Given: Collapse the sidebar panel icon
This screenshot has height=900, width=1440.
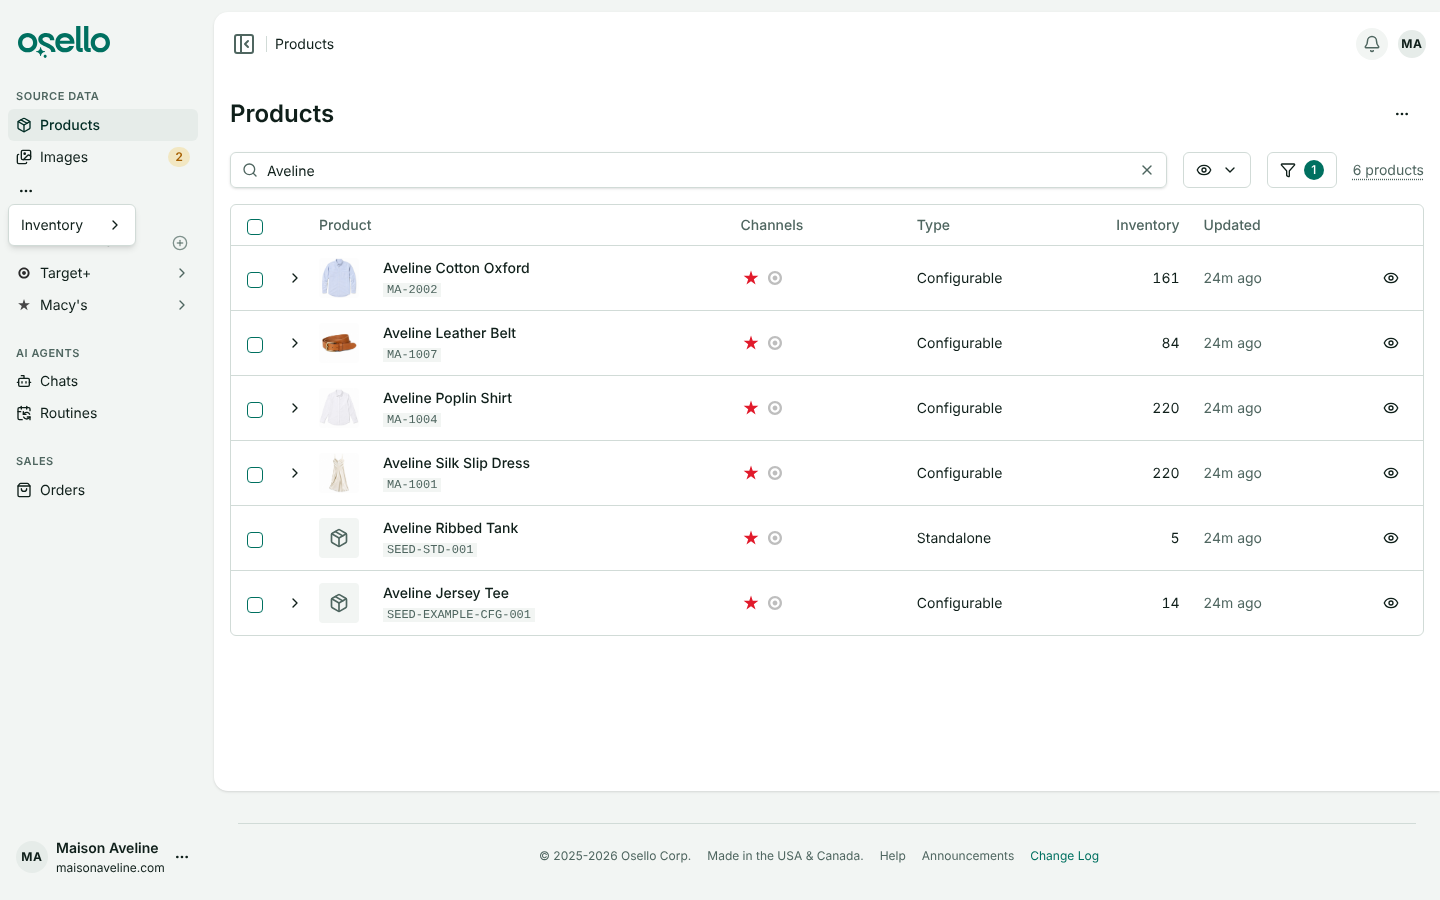Looking at the screenshot, I should coord(244,44).
